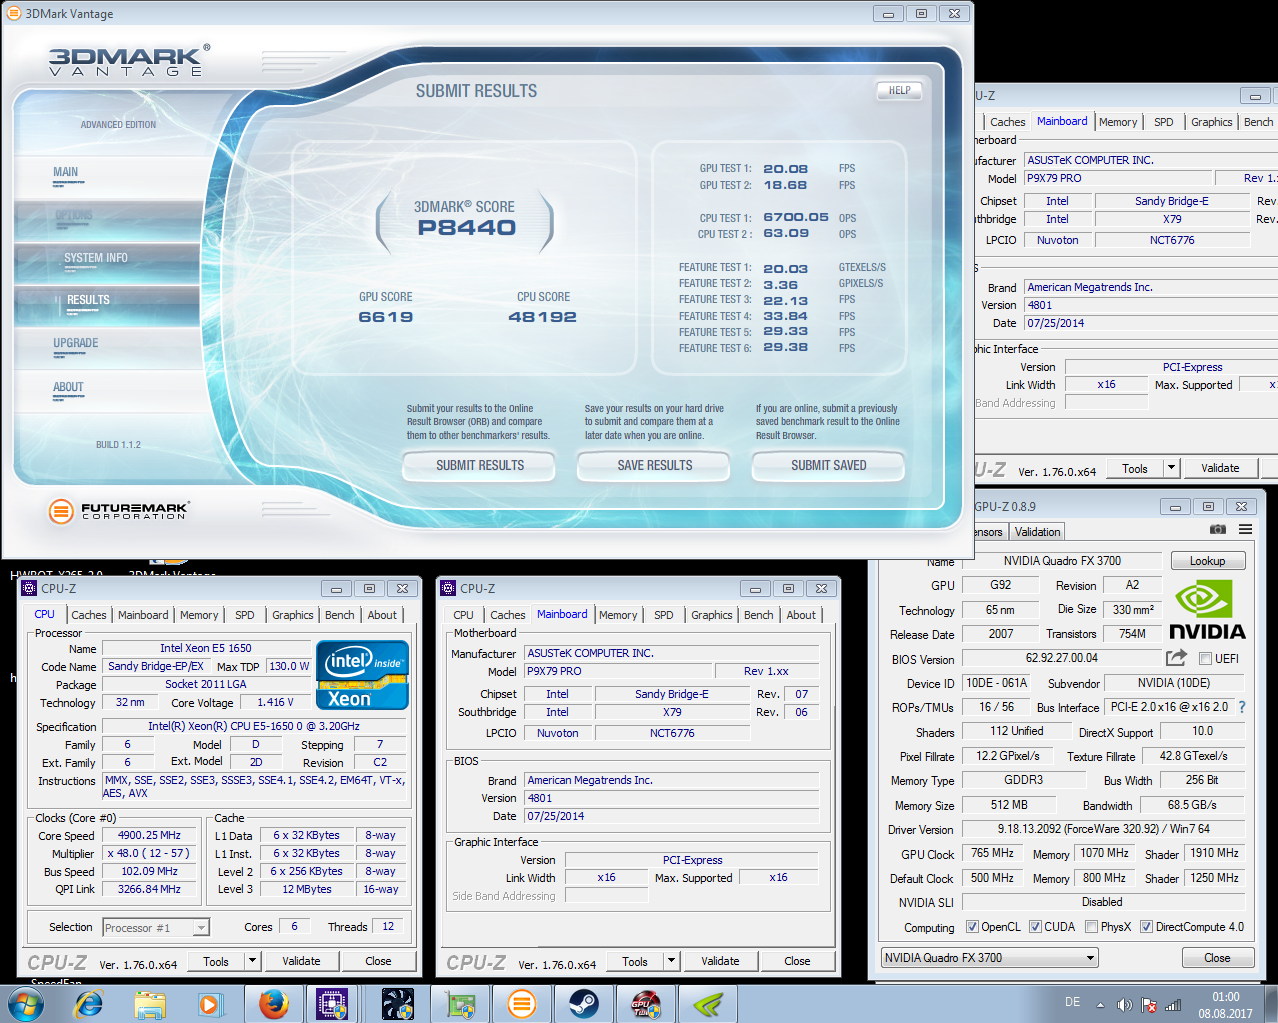Screen dimensions: 1278x1023
Task: Expand Tools dropdown arrow in top-right CPU-Z window
Action: point(1172,468)
